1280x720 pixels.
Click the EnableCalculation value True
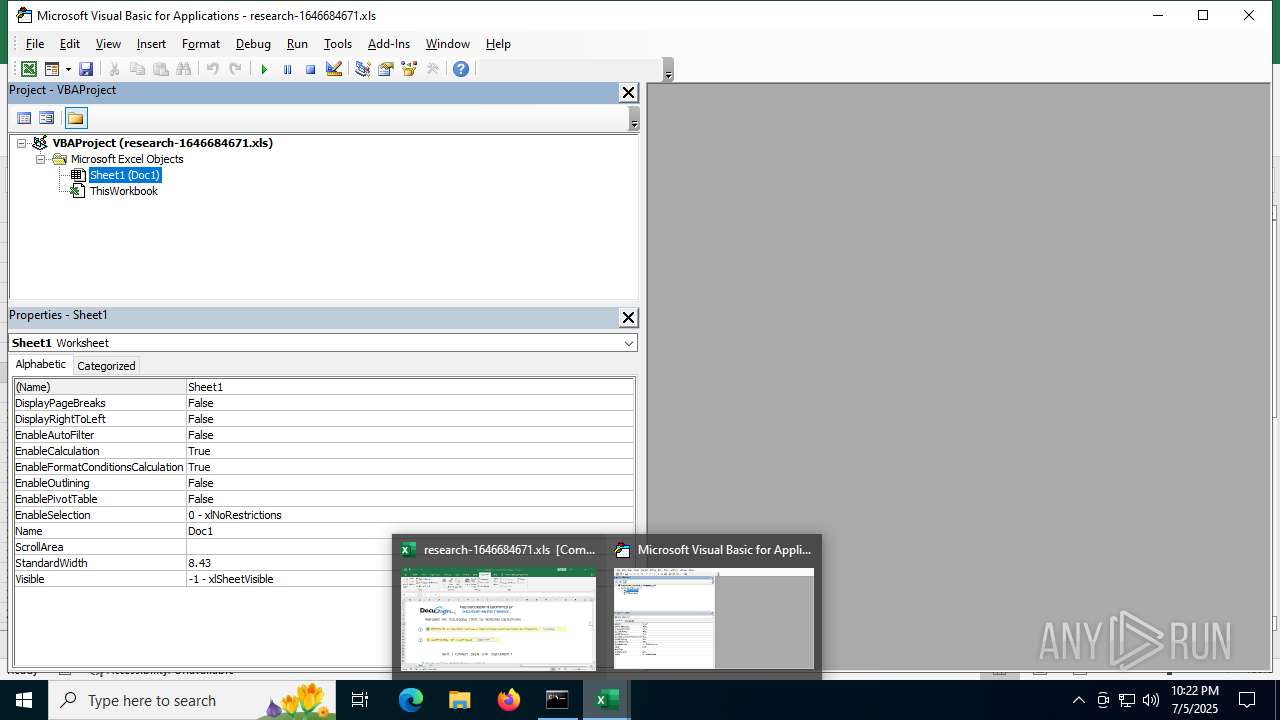coord(410,451)
